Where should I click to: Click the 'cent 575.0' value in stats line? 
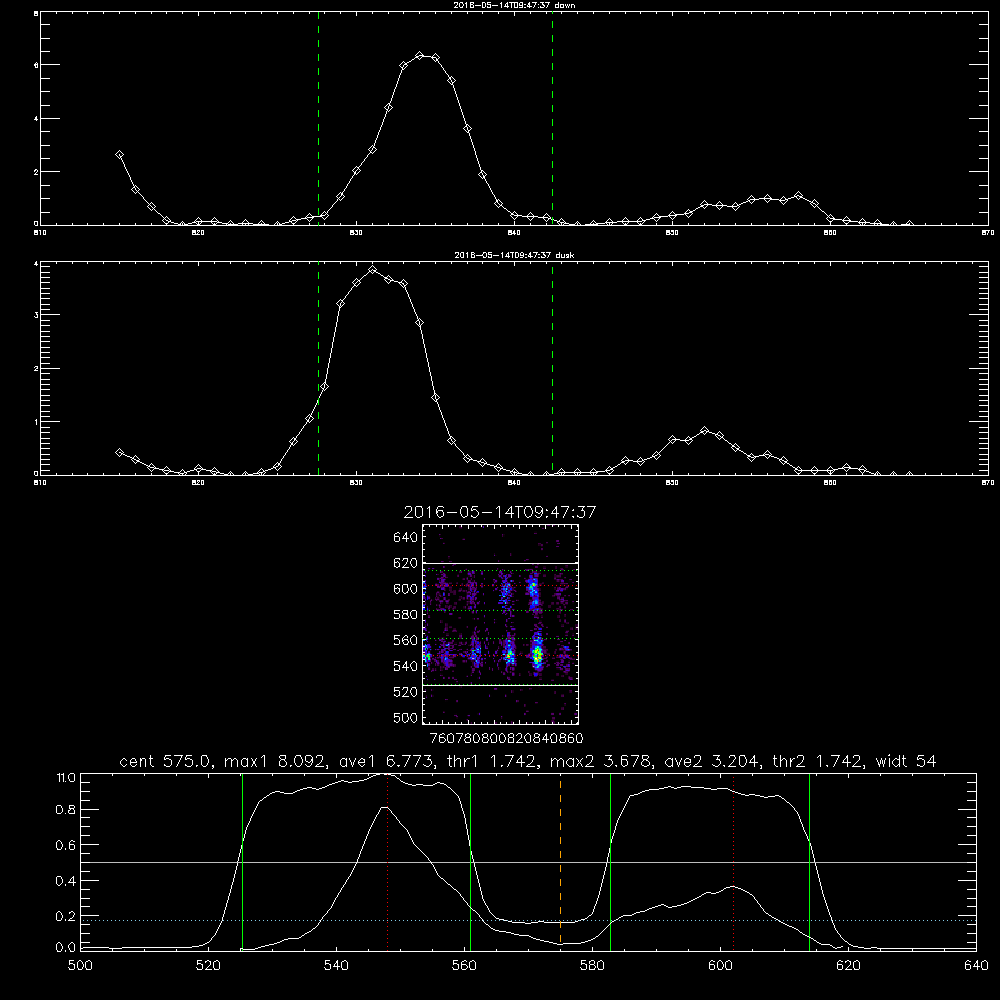click(165, 761)
